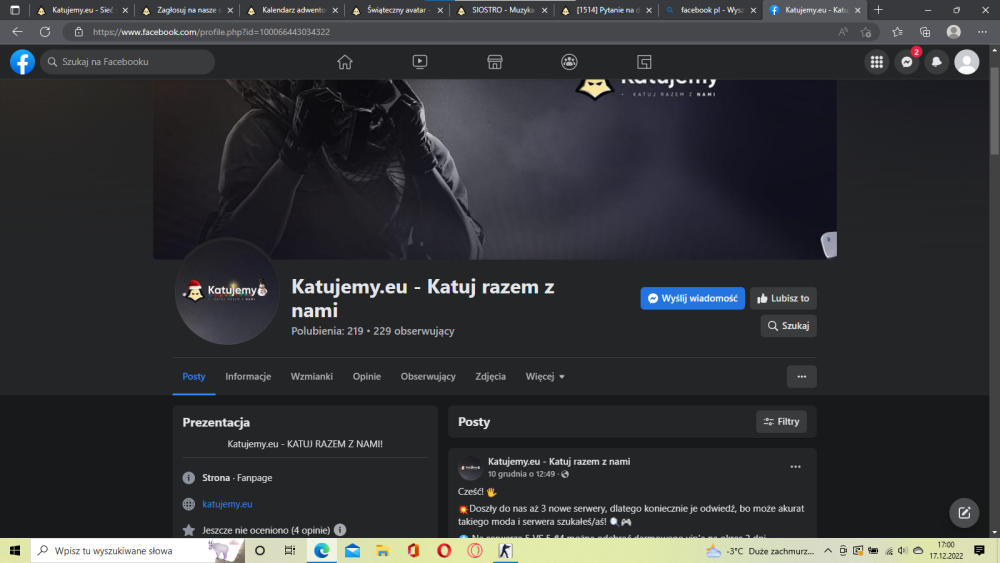Viewport: 1000px width, 563px height.
Task: Open the taskbar clock and date
Action: pyautogui.click(x=946, y=550)
